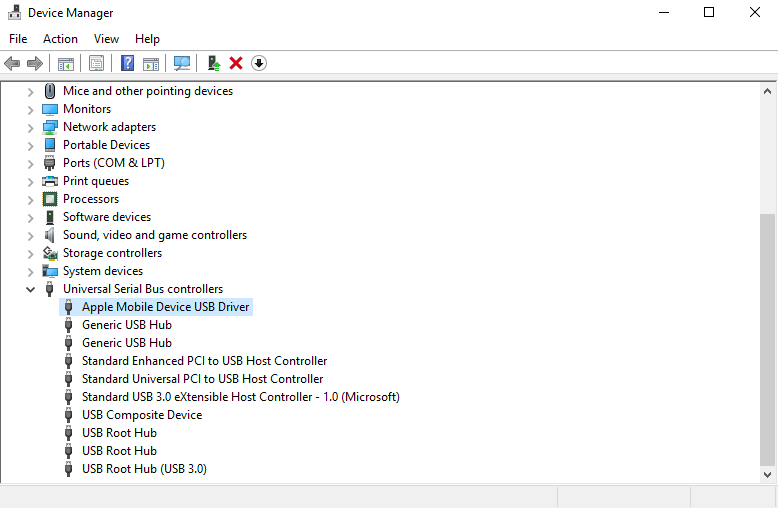Collapse the Universal Serial Bus controllers node
778x508 pixels.
pyautogui.click(x=30, y=289)
